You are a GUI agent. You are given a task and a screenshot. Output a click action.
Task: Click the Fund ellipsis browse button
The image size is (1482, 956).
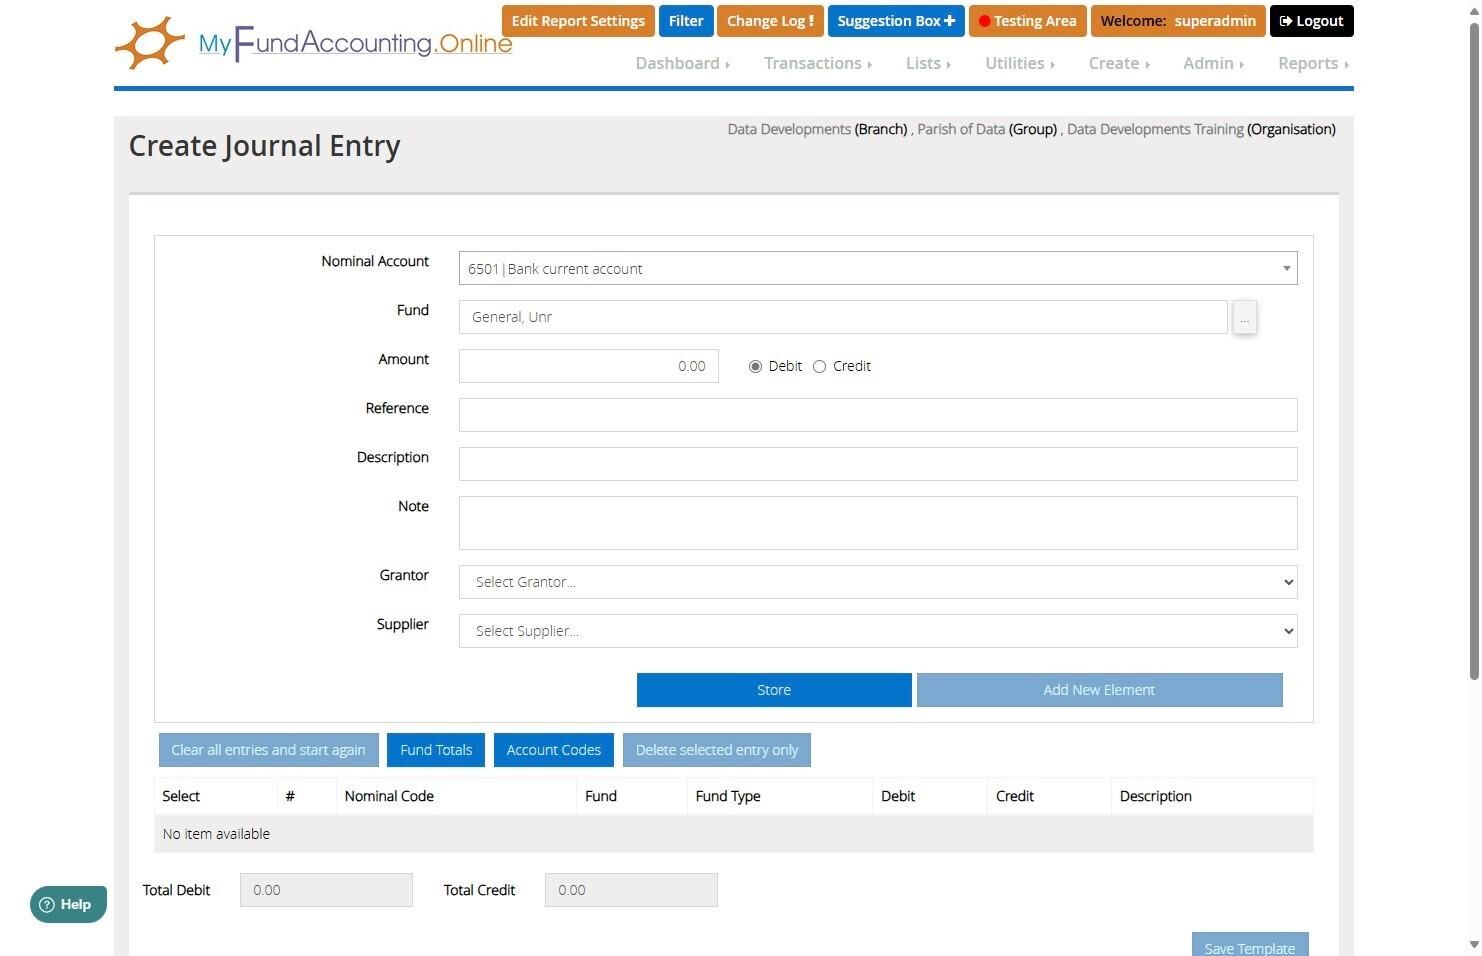tap(1244, 318)
